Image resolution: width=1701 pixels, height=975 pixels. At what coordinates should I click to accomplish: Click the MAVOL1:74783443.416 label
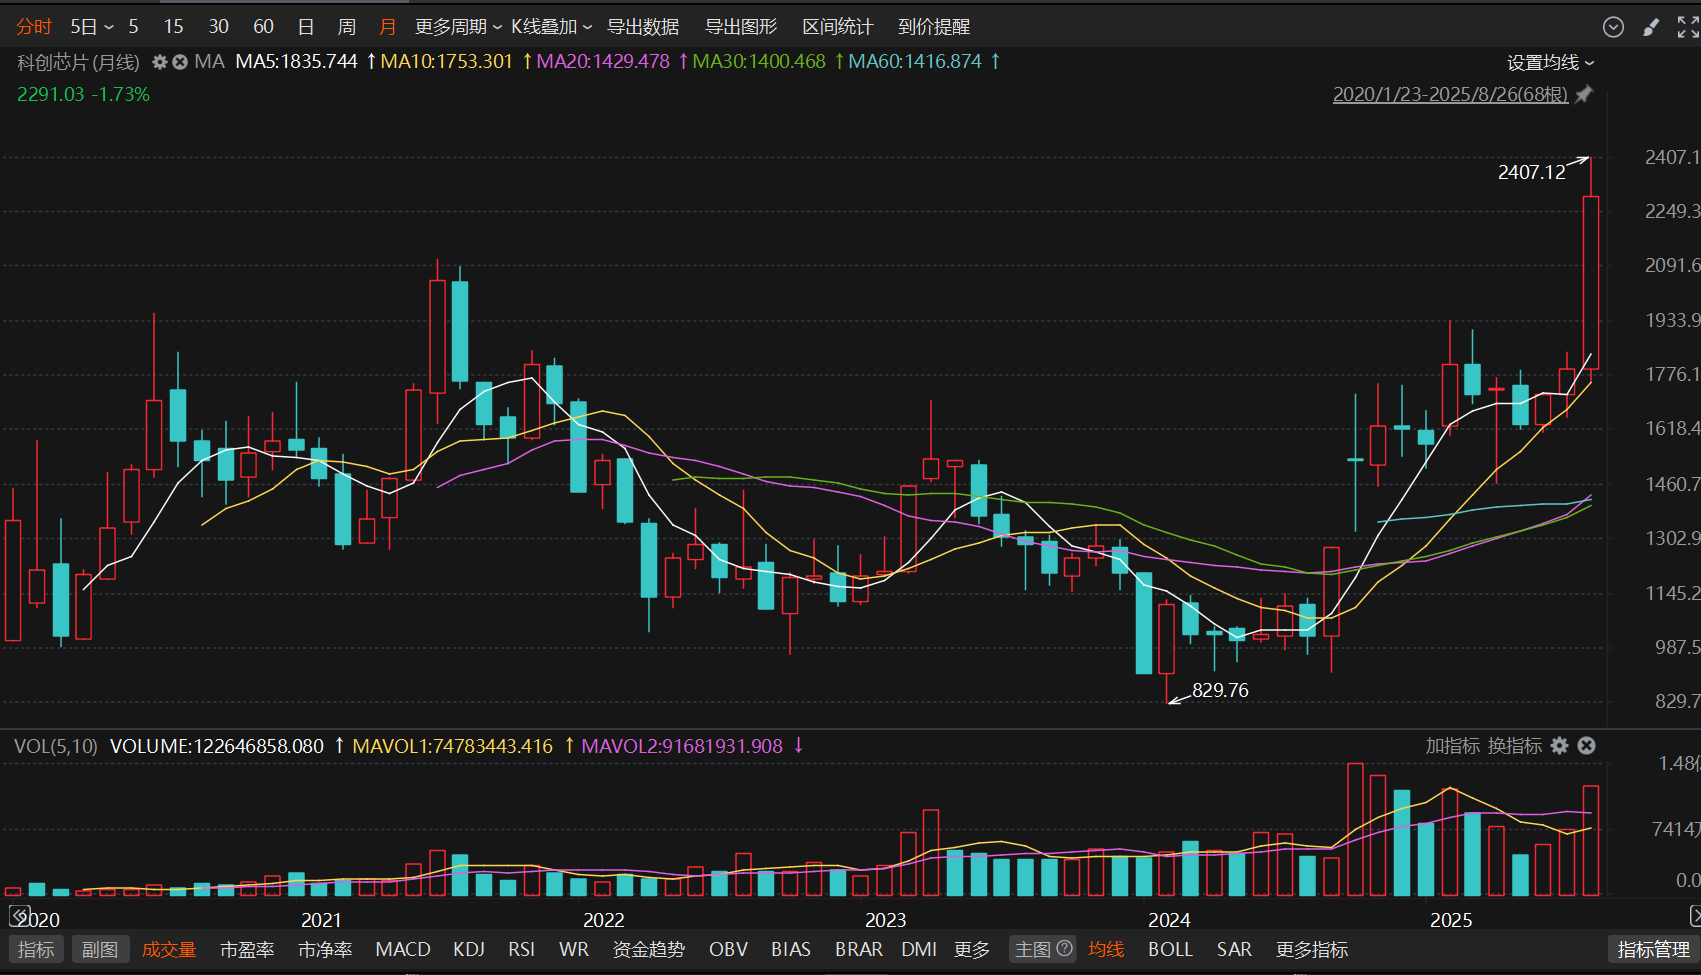(452, 746)
